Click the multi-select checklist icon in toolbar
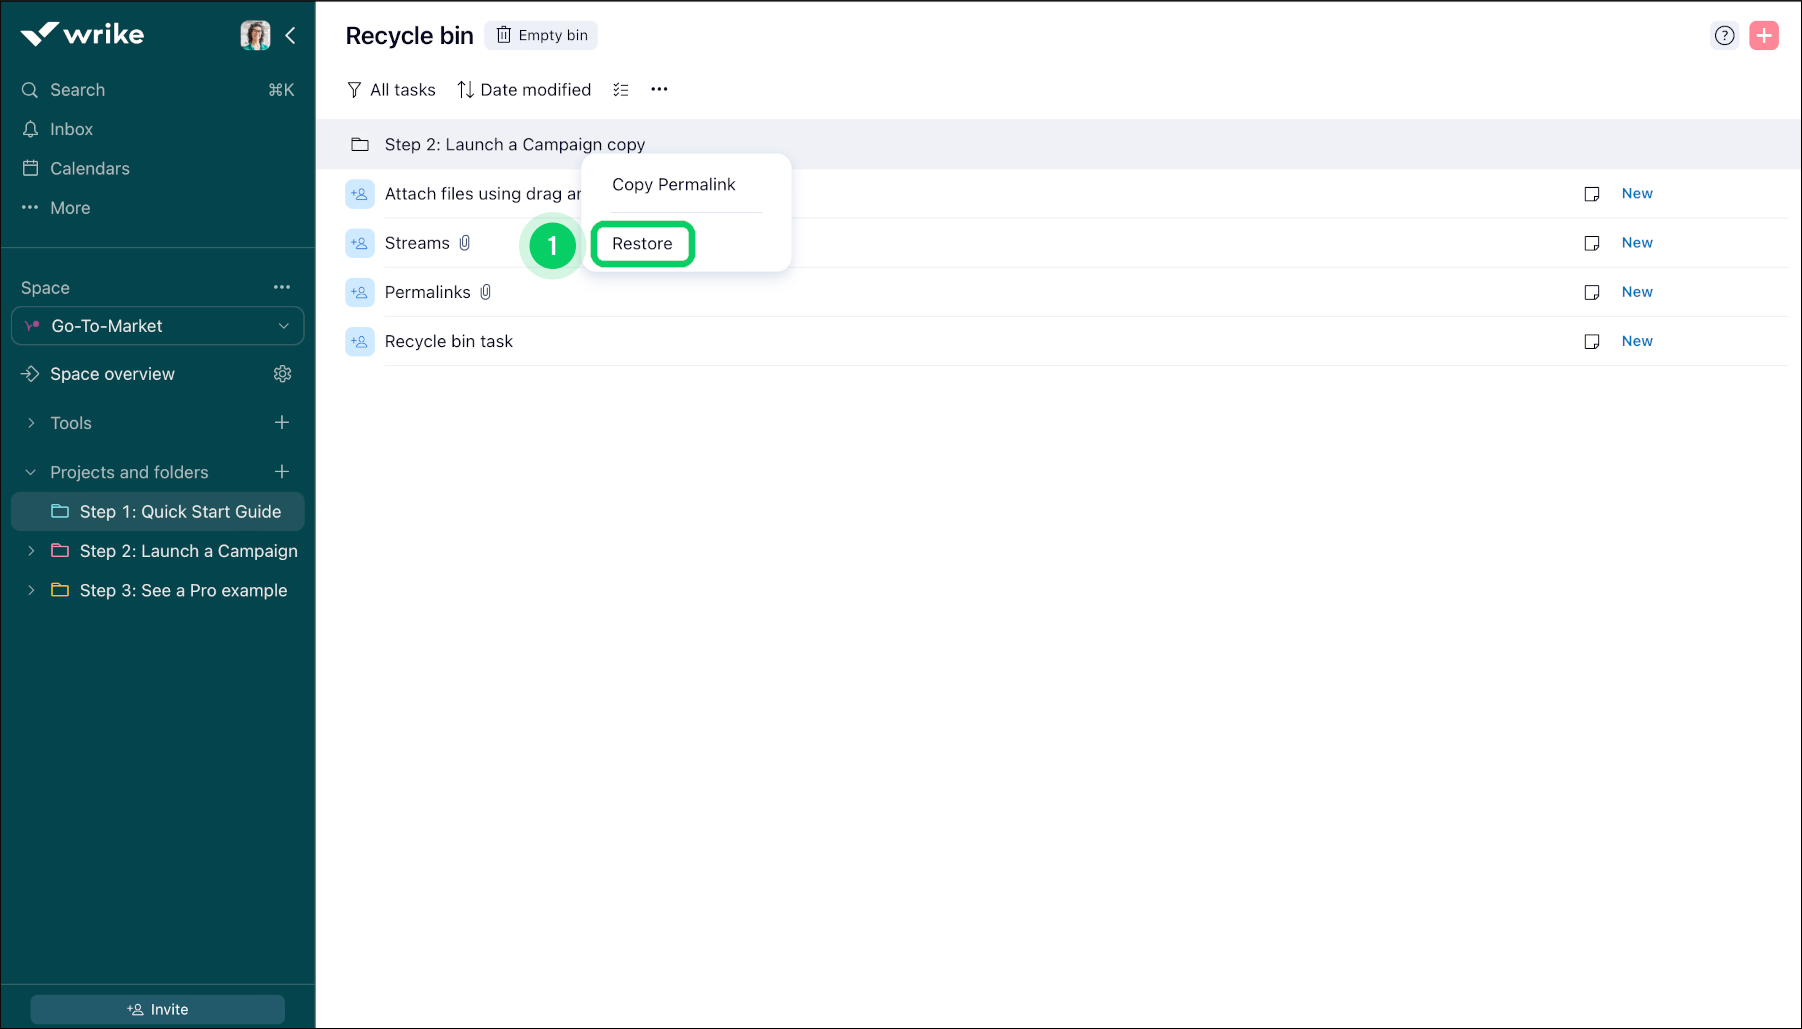This screenshot has width=1802, height=1029. pyautogui.click(x=620, y=89)
